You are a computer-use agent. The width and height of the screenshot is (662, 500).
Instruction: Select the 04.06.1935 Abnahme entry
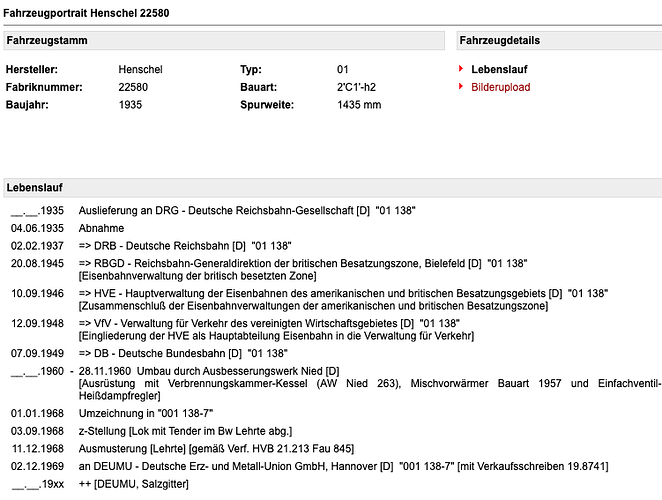(x=99, y=228)
